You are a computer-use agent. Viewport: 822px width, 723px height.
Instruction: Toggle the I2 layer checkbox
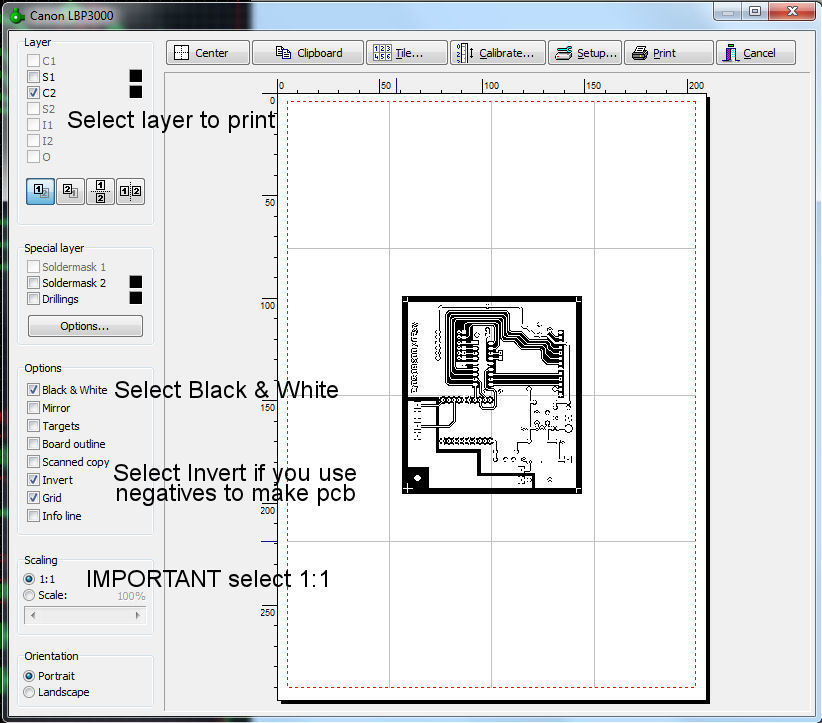tap(34, 141)
